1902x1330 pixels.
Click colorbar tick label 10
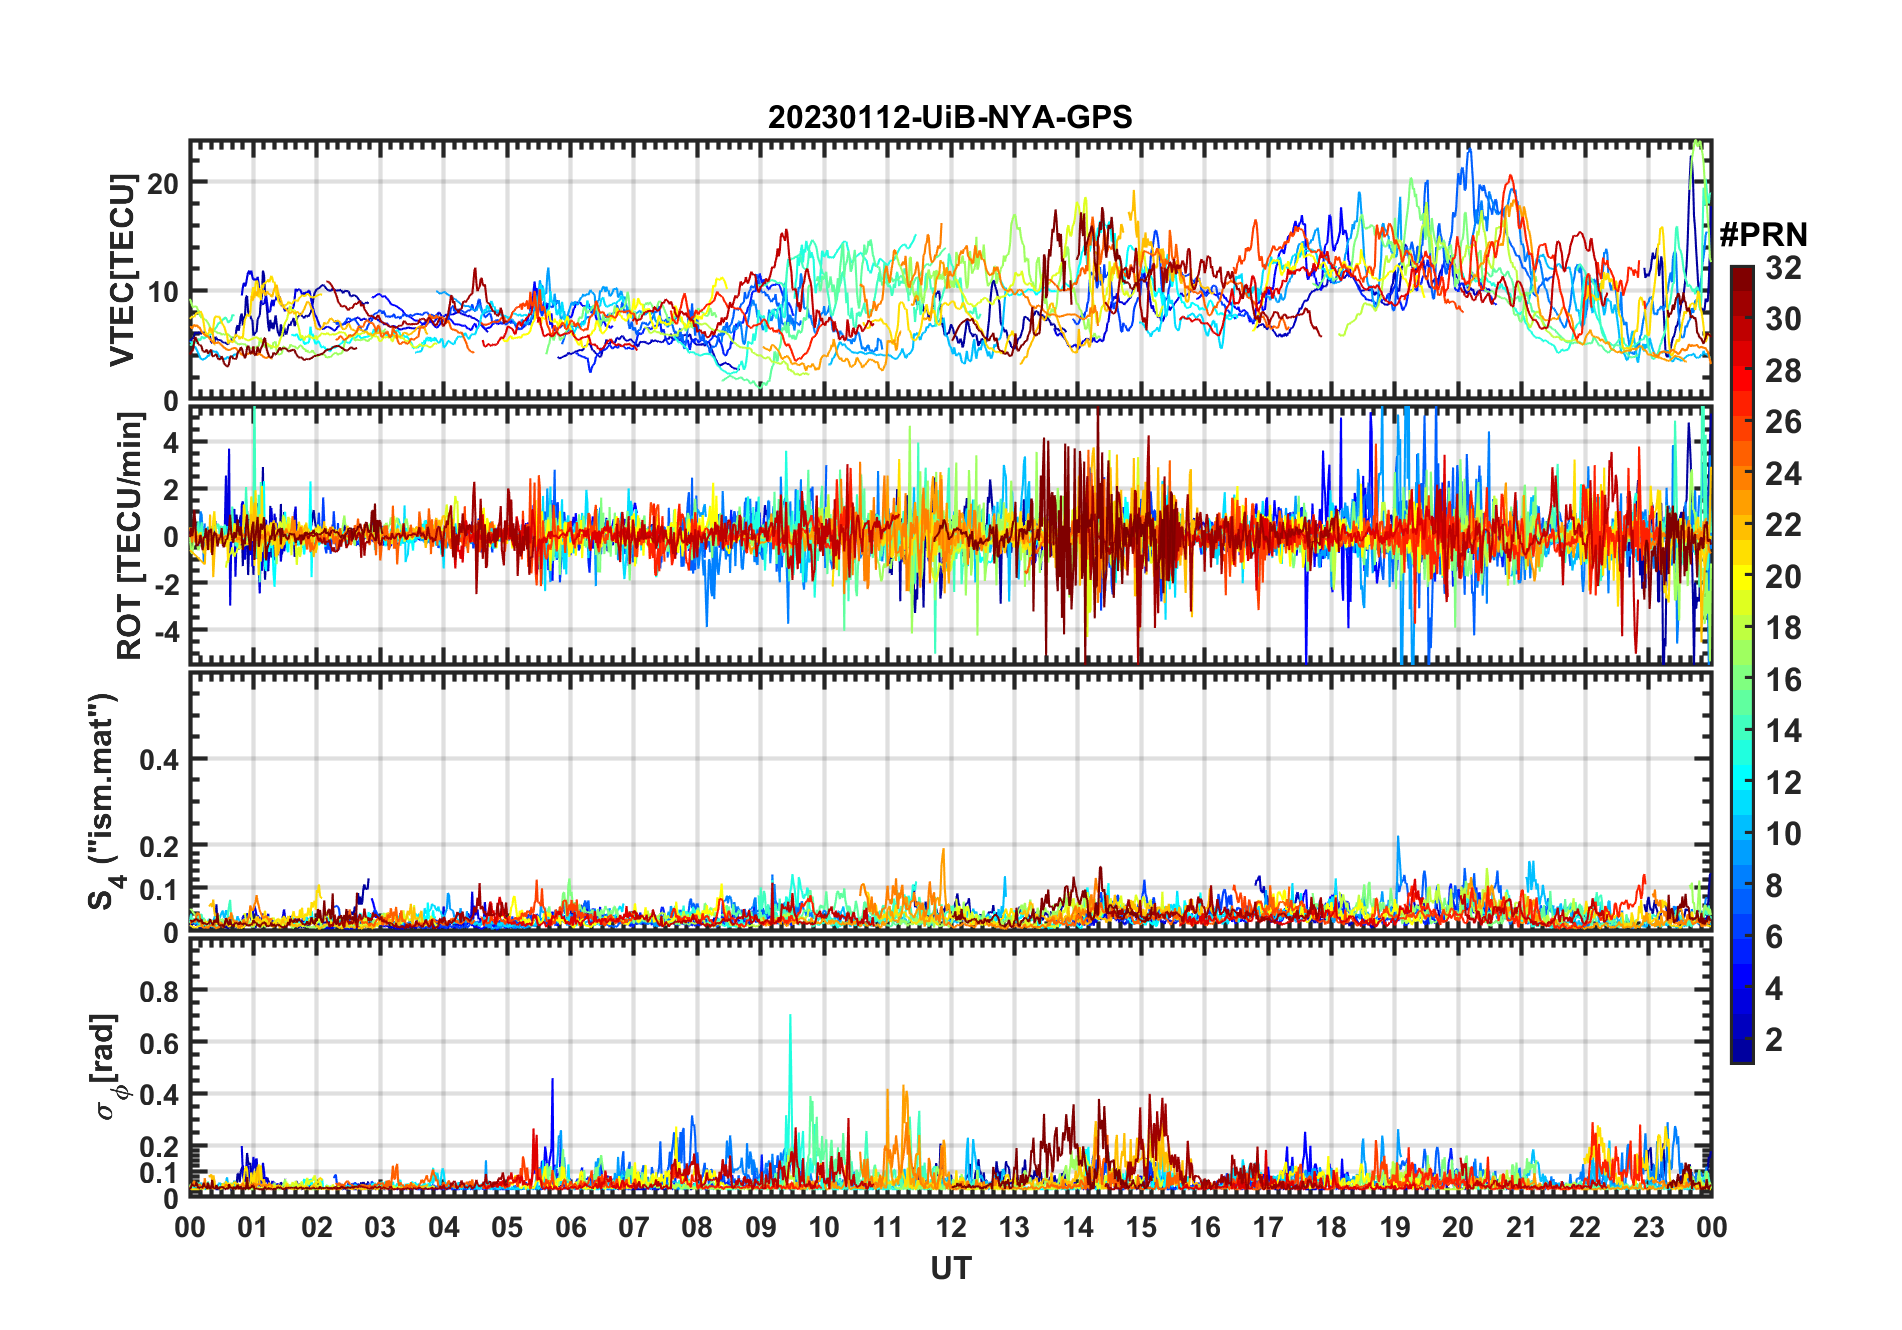click(1783, 834)
